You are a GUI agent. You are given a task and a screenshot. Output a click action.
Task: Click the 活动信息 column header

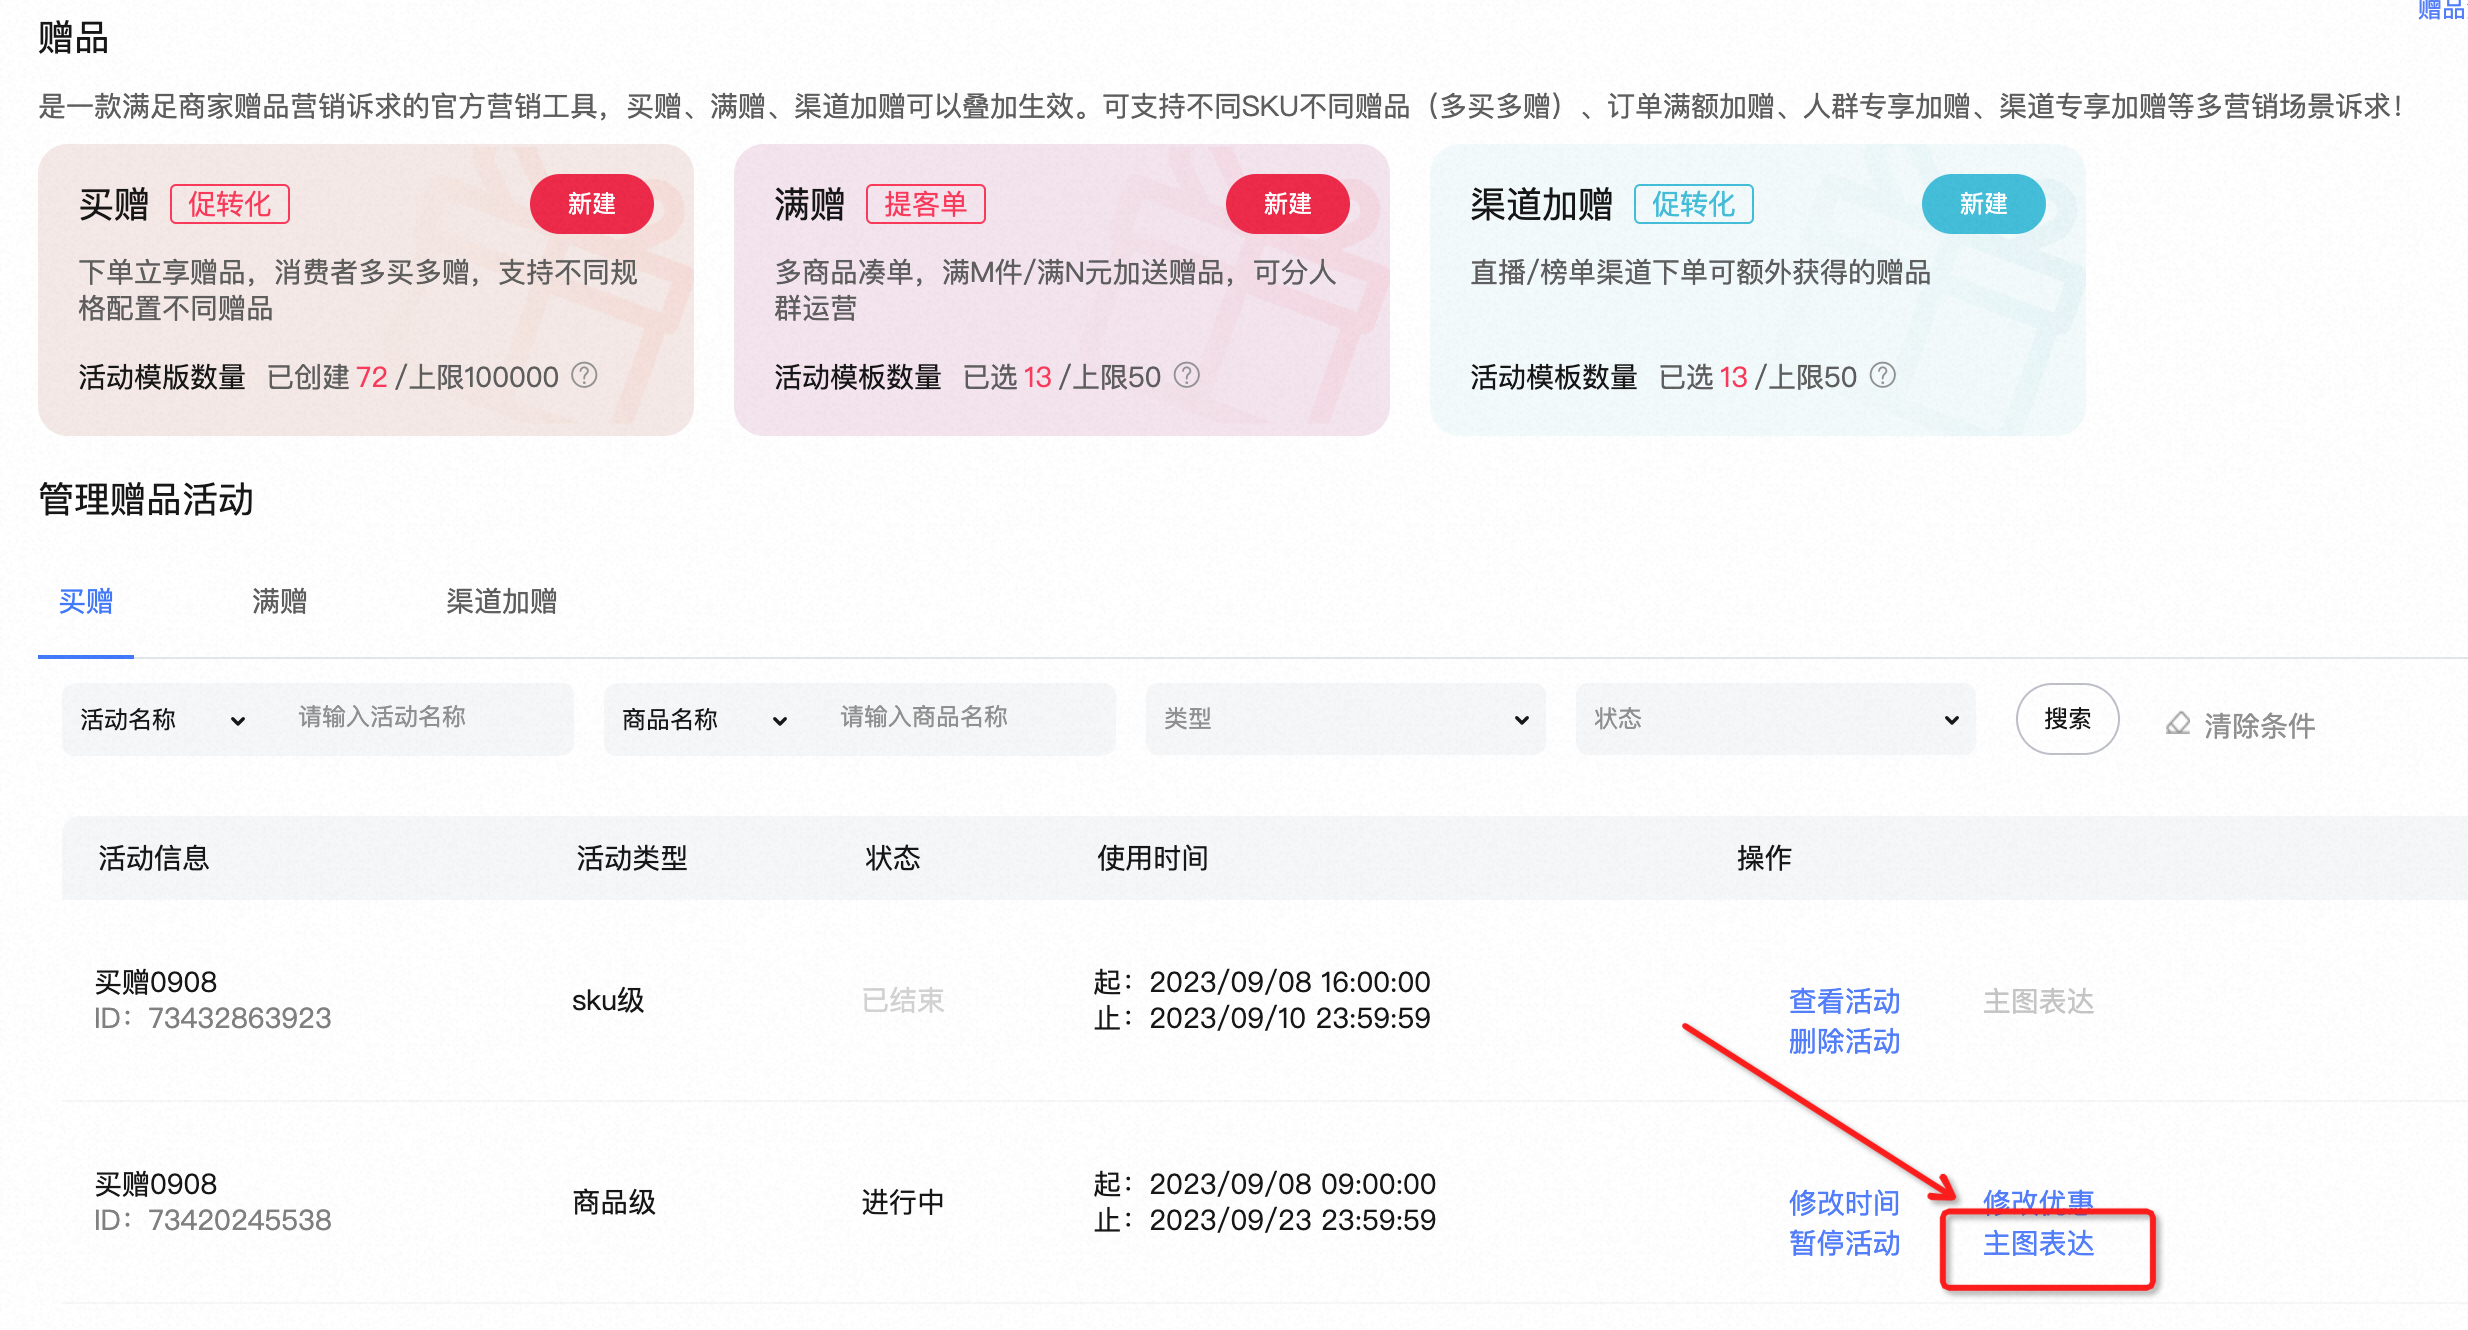154,858
